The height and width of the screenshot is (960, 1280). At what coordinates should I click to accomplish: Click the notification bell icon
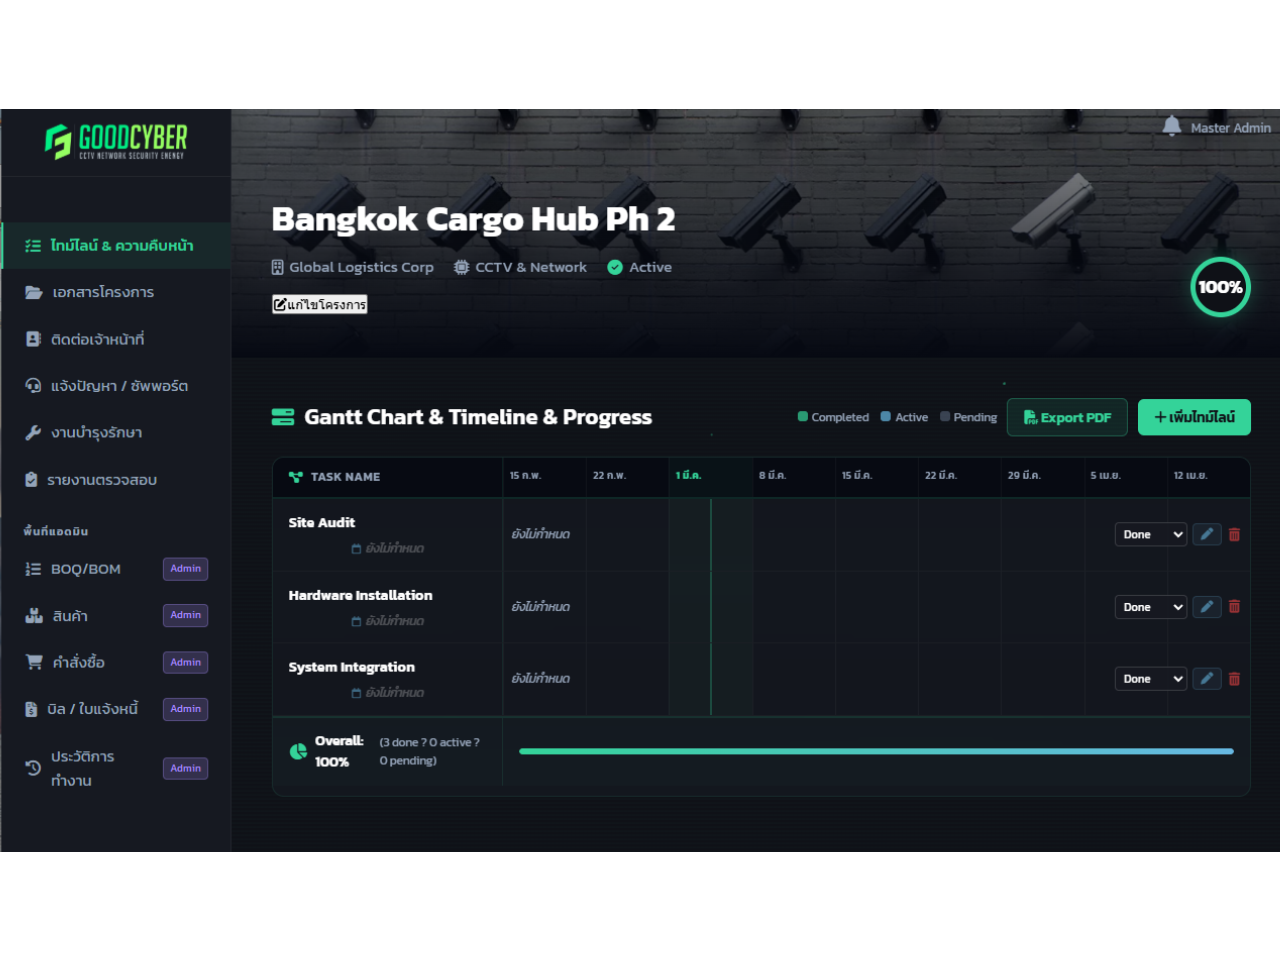[1171, 126]
